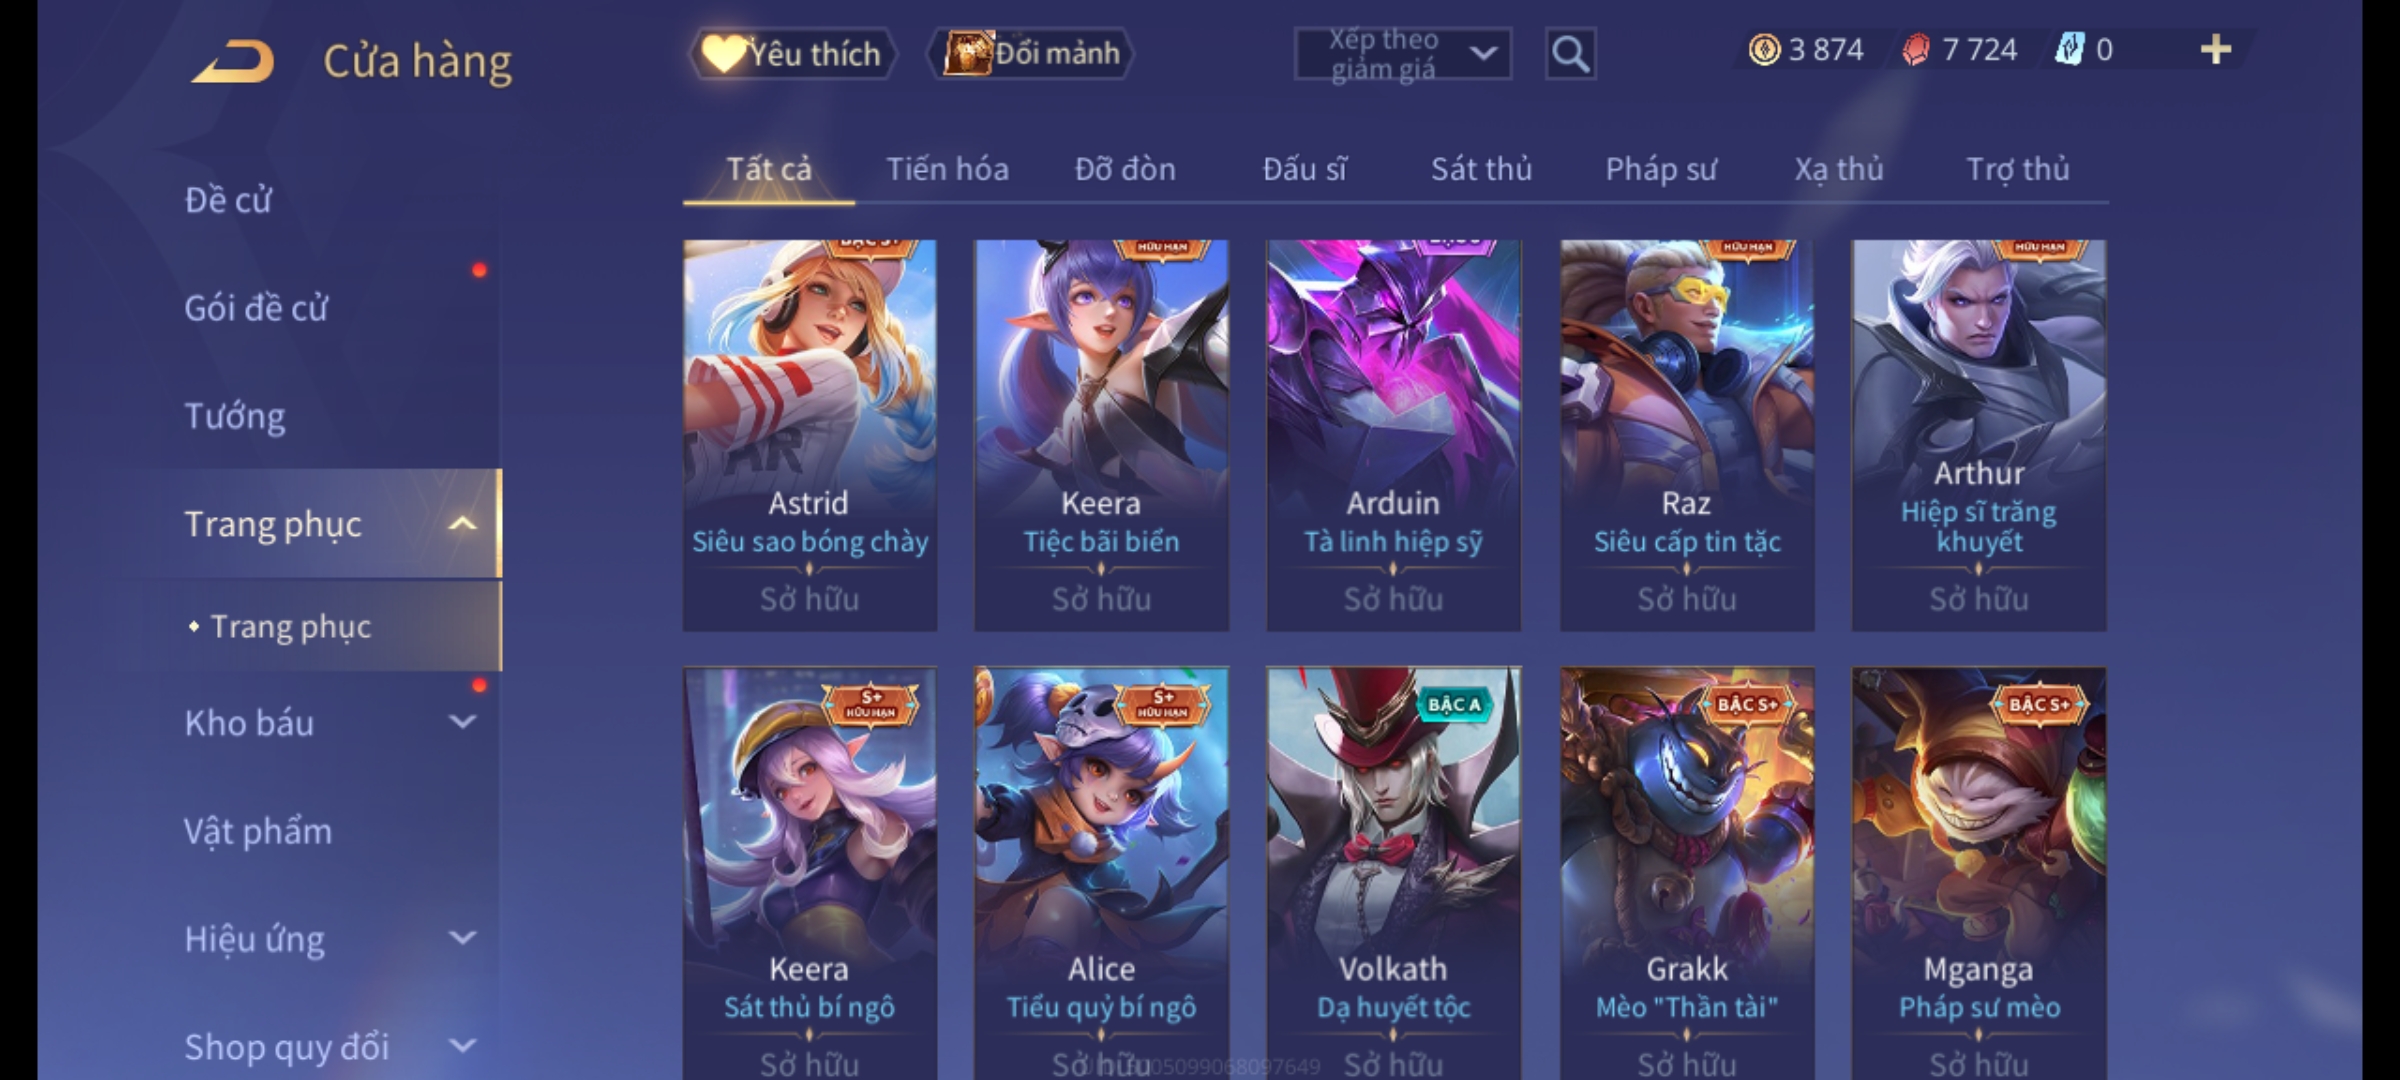2400x1080 pixels.
Task: Open the search magnifier icon
Action: pyautogui.click(x=1570, y=54)
